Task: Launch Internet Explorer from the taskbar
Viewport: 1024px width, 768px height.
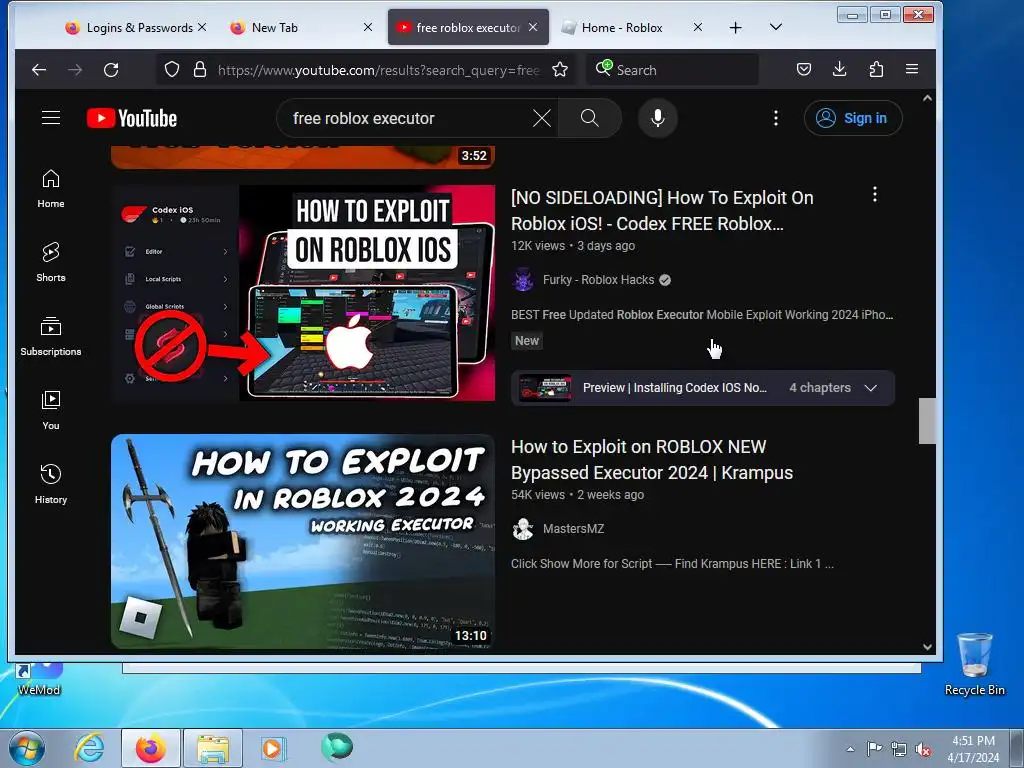Action: point(89,748)
